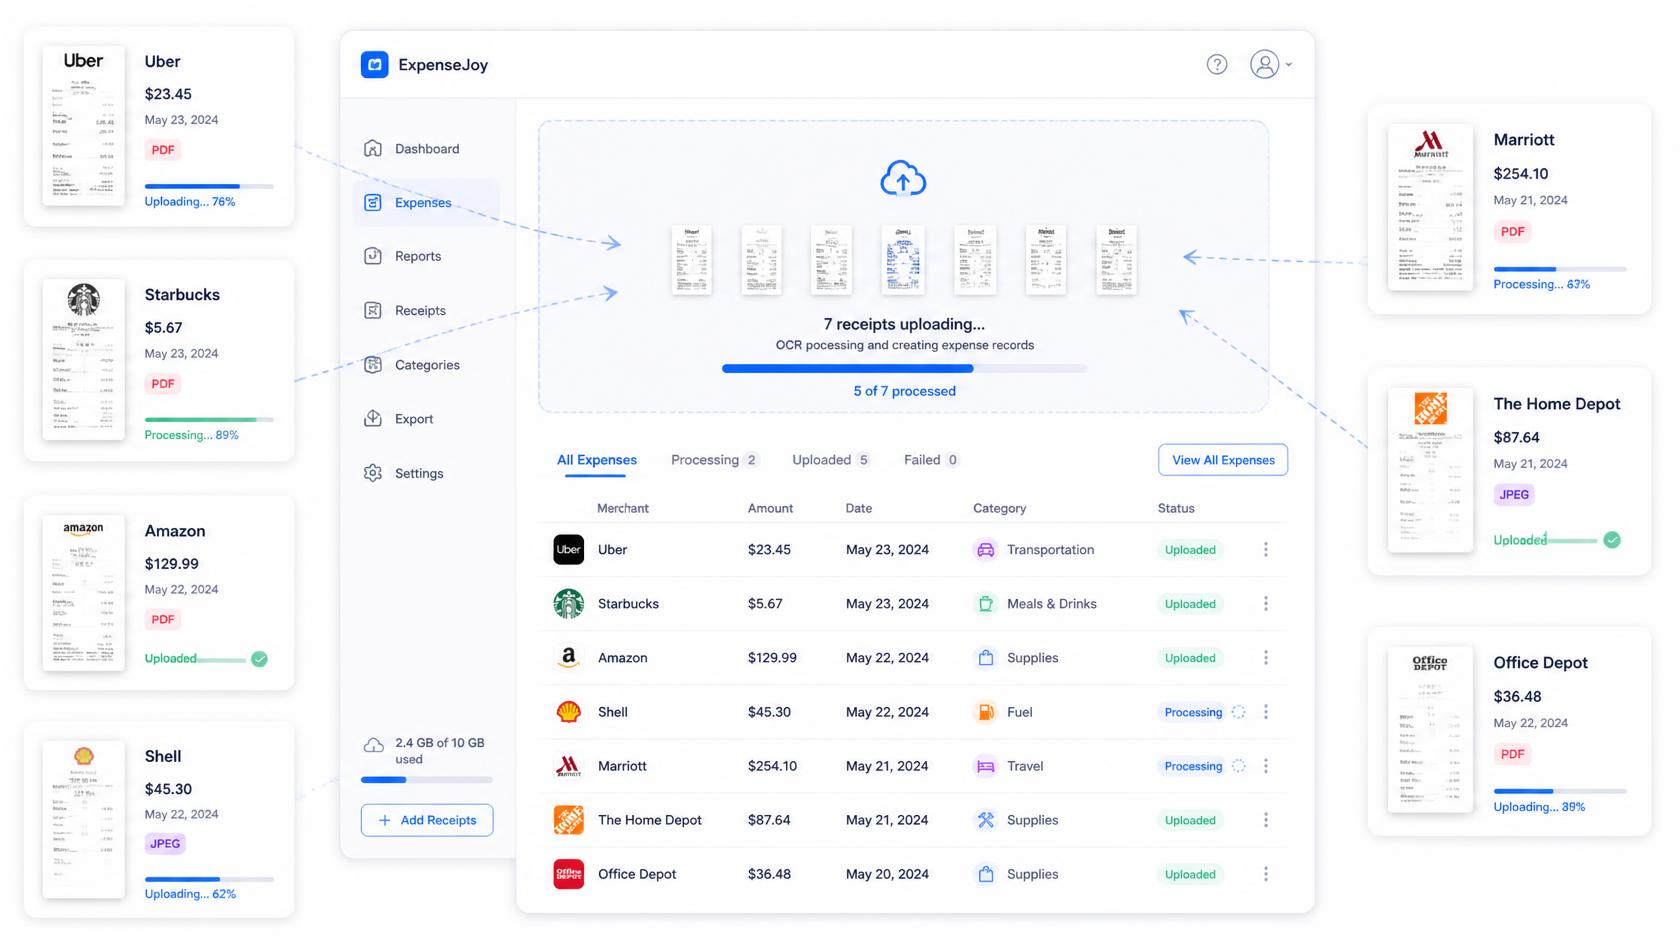Click the Uber card uploading progress bar

click(x=209, y=186)
